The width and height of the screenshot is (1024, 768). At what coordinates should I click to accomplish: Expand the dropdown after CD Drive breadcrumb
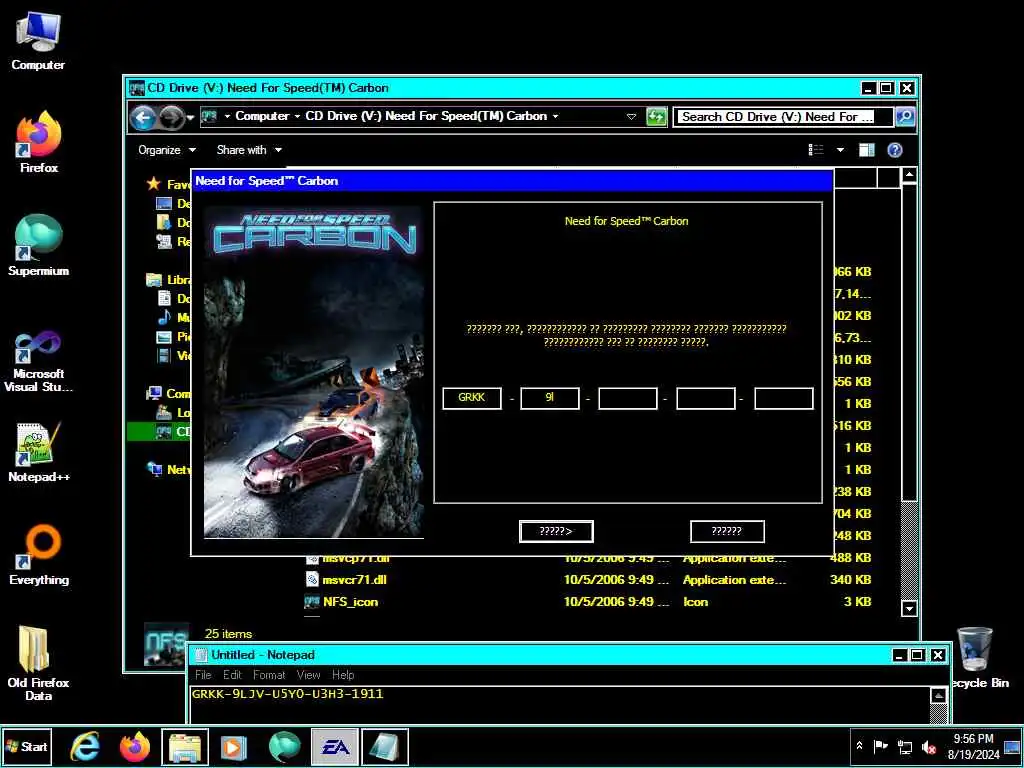[x=556, y=116]
